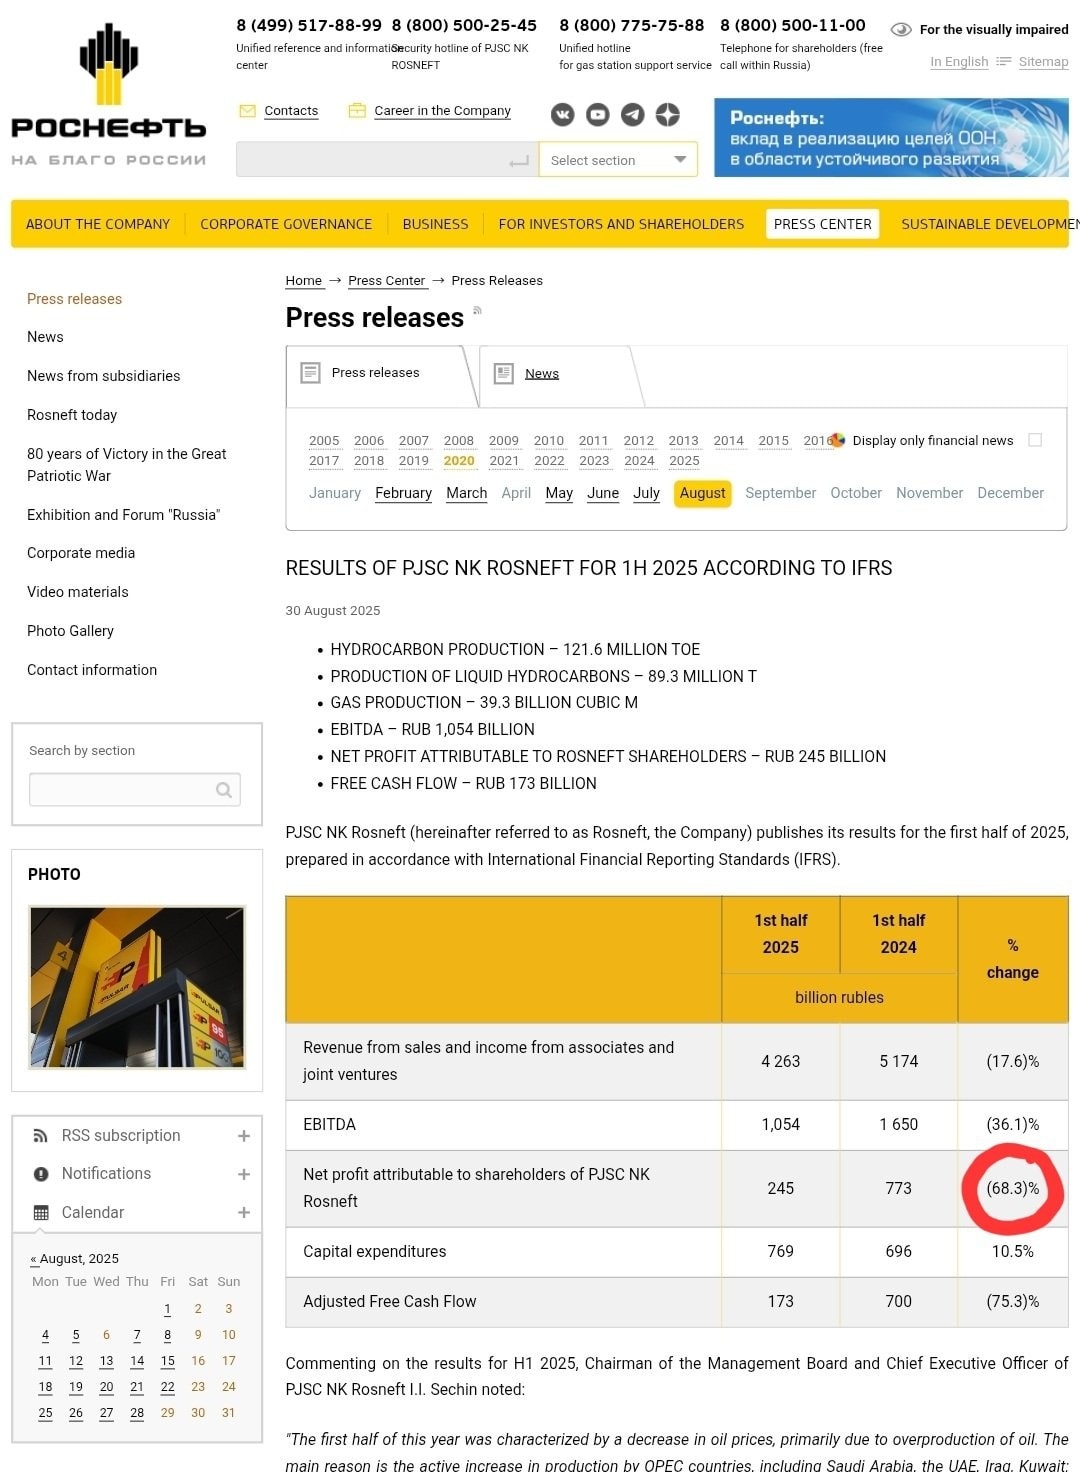Click the magnifier icon in section search
This screenshot has width=1080, height=1472.
pyautogui.click(x=224, y=790)
